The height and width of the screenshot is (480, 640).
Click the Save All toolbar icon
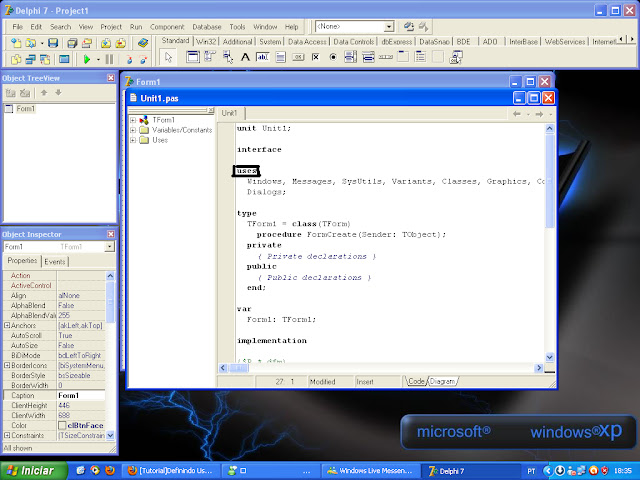point(72,43)
